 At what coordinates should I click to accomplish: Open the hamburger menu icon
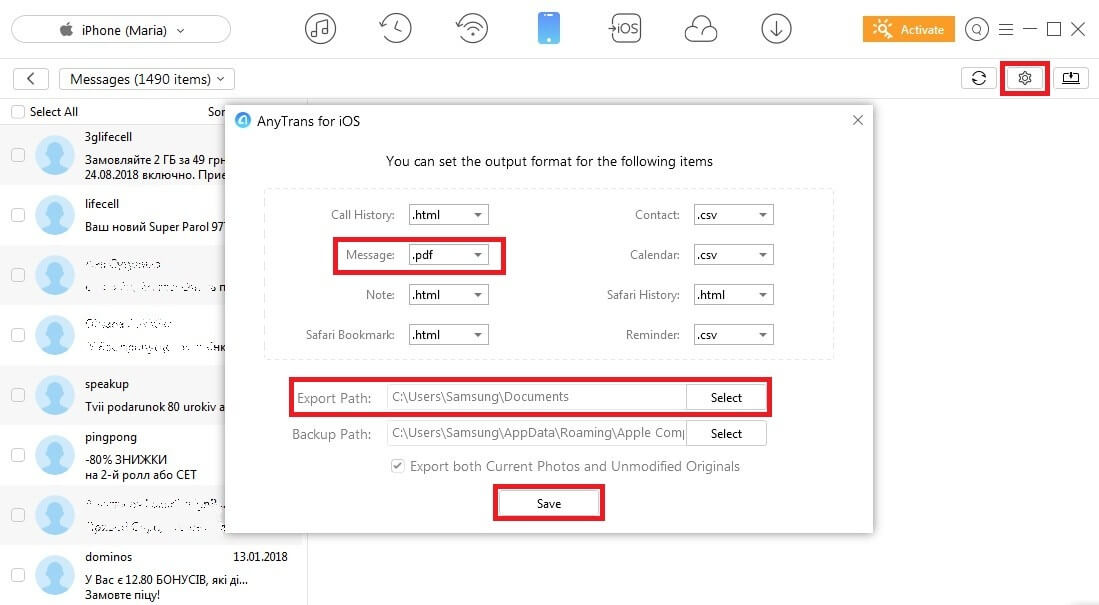[x=1006, y=29]
